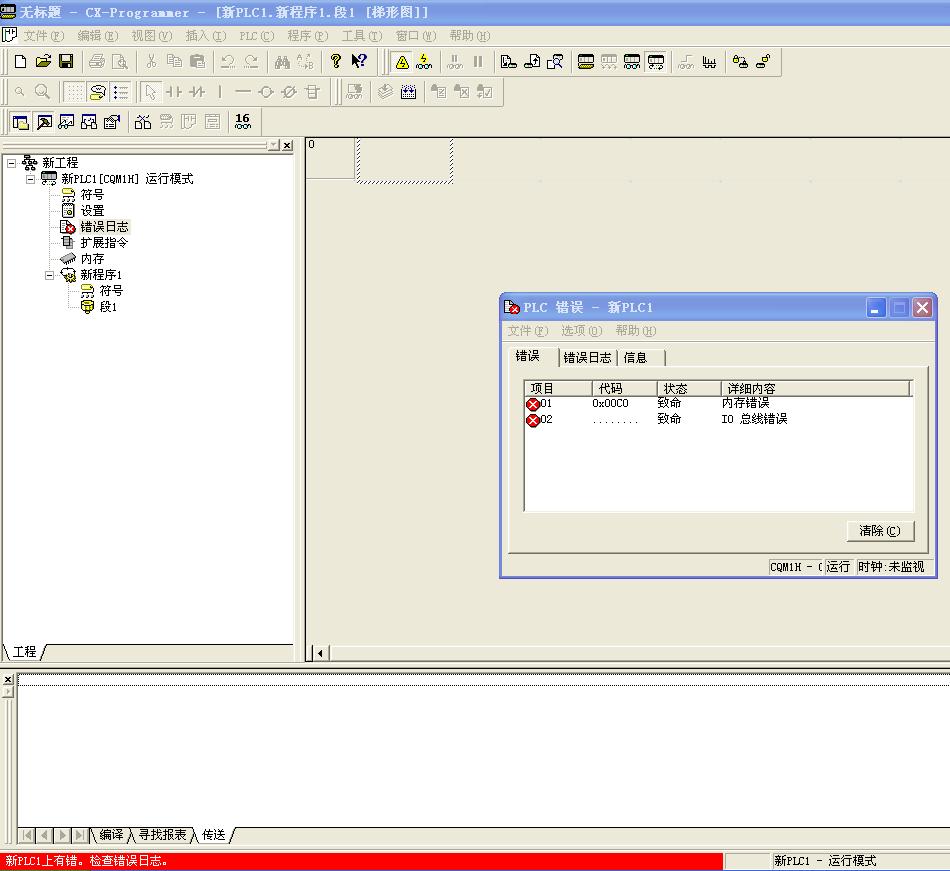Select the normally-closed contact tool
950x871 pixels.
coord(197,92)
